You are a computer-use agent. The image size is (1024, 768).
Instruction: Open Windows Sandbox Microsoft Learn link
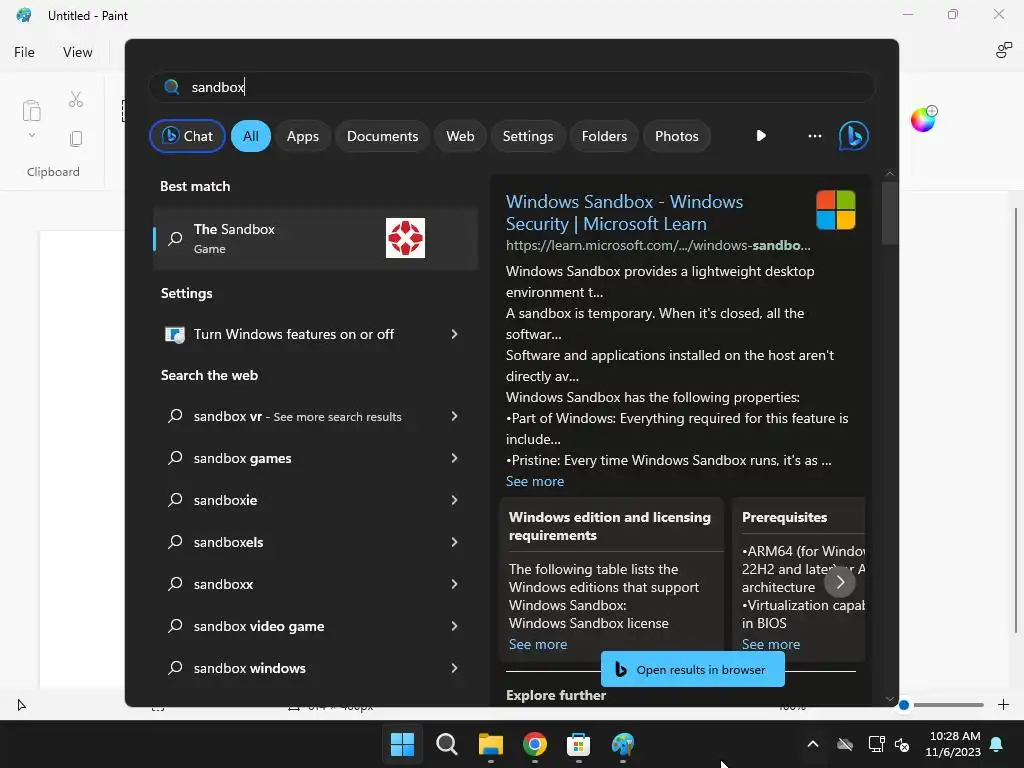coord(624,212)
